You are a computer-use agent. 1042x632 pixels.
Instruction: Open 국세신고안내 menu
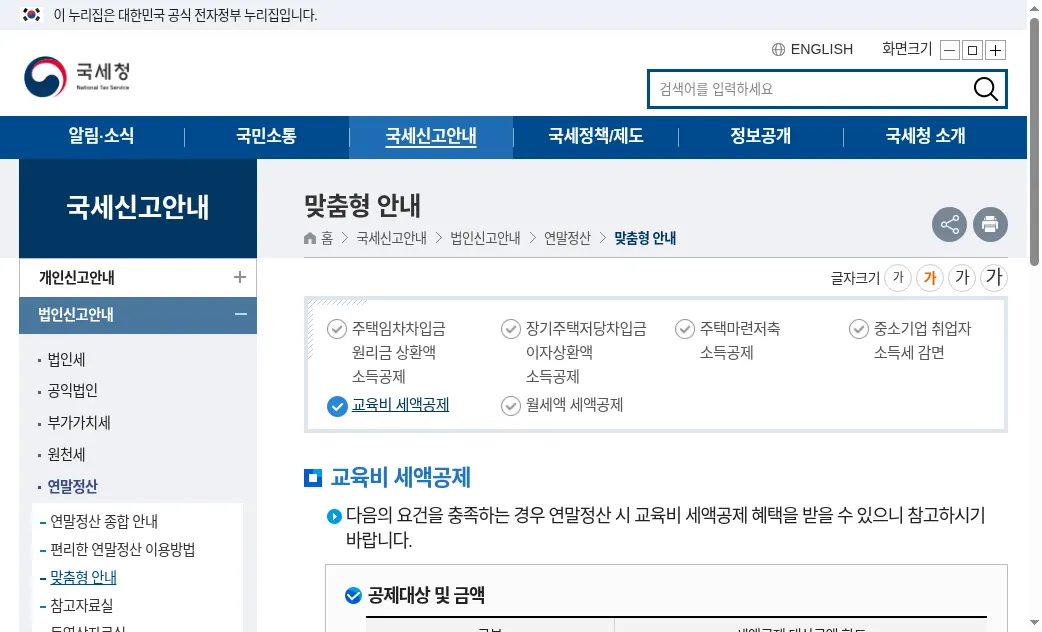pyautogui.click(x=431, y=136)
